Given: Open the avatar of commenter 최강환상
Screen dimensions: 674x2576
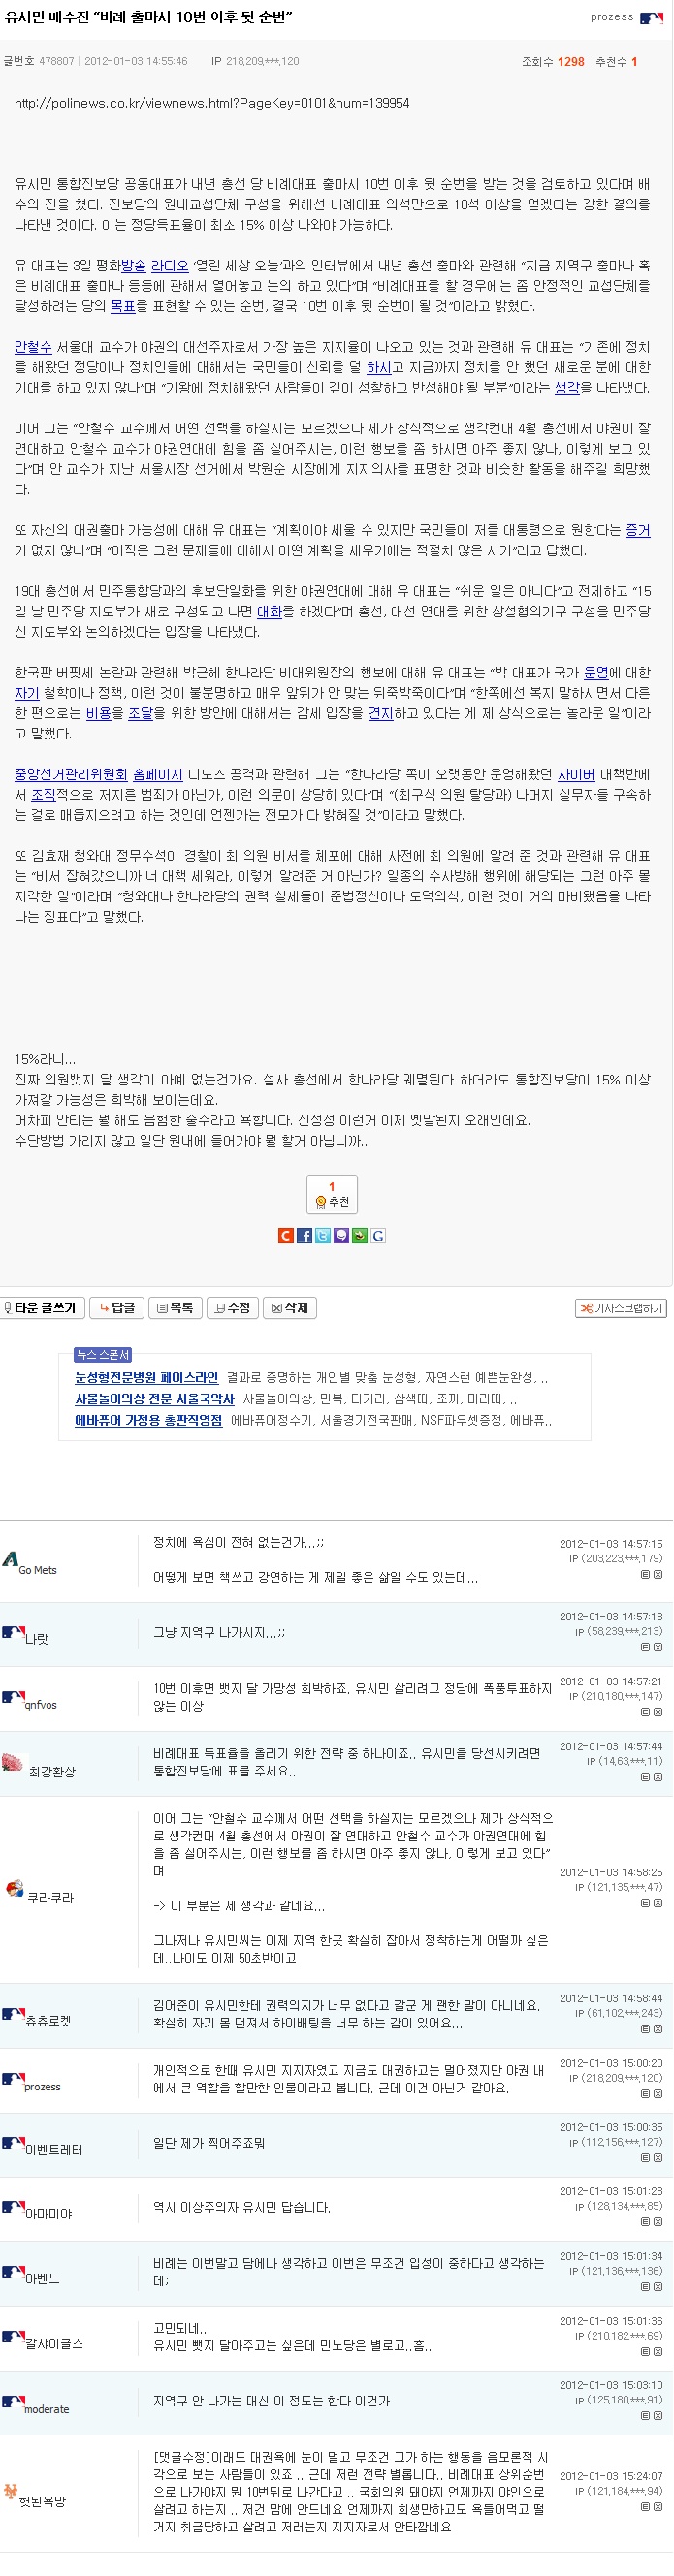Looking at the screenshot, I should [x=12, y=1762].
